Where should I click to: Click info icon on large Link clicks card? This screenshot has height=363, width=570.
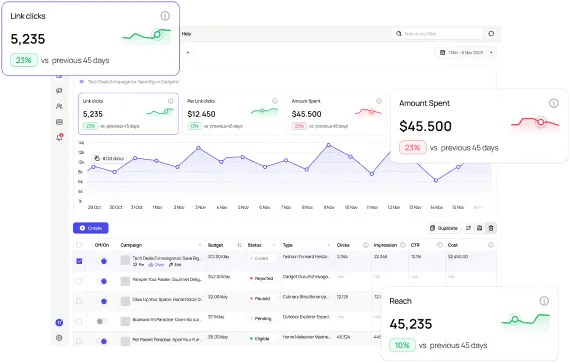click(x=165, y=16)
